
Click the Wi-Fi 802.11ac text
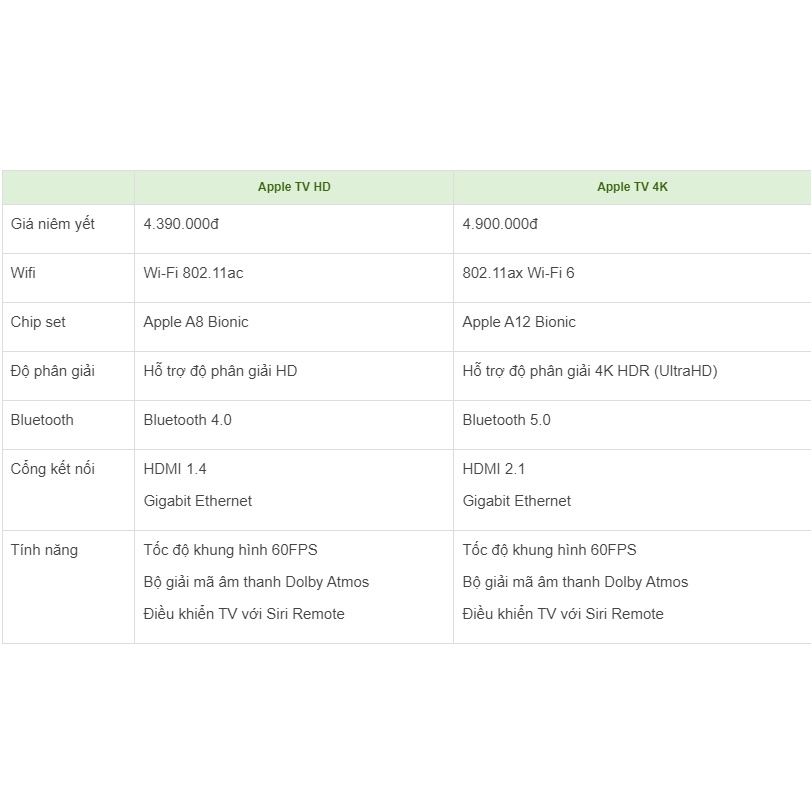(193, 273)
